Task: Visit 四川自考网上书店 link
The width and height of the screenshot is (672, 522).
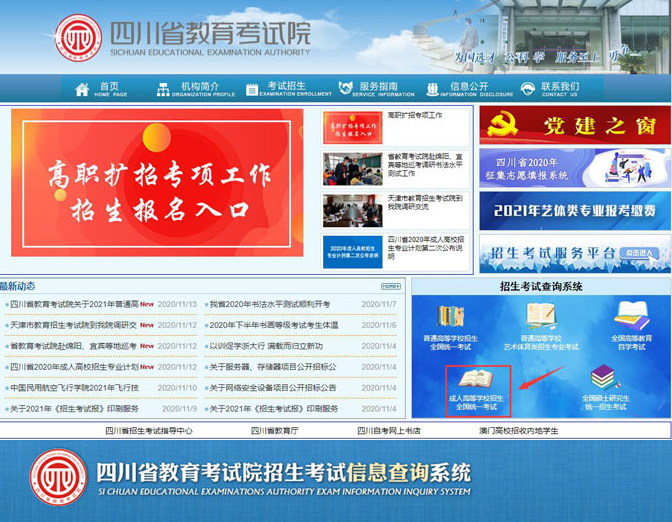Action: pos(388,431)
